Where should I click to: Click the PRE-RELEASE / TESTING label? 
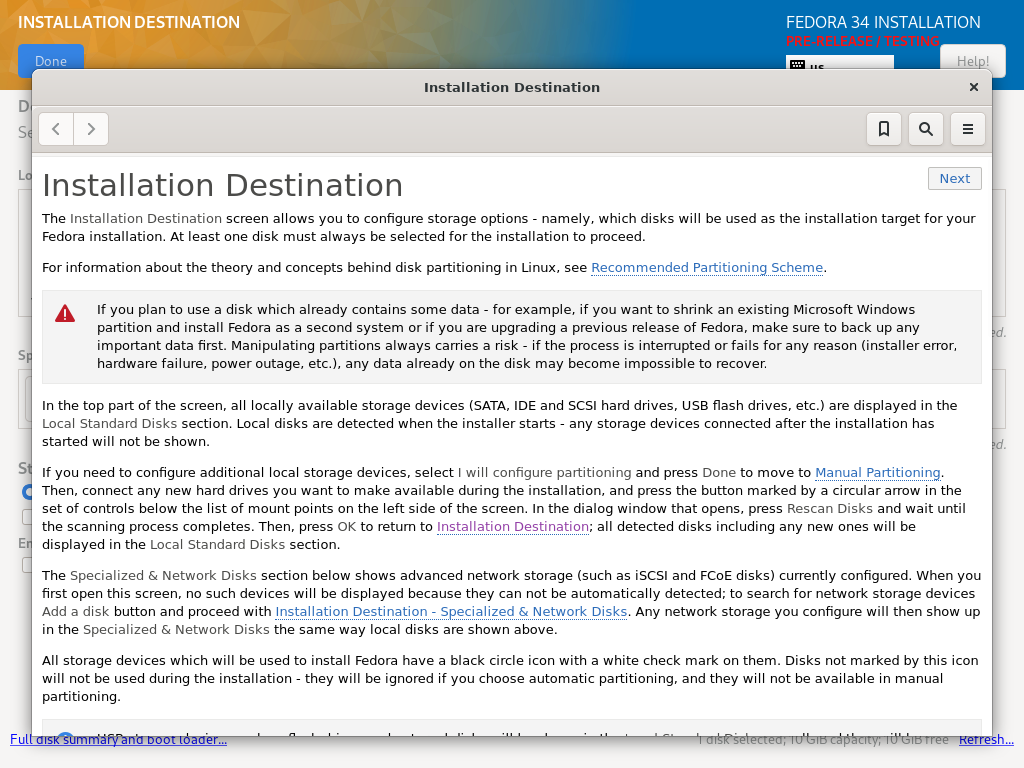click(x=863, y=41)
